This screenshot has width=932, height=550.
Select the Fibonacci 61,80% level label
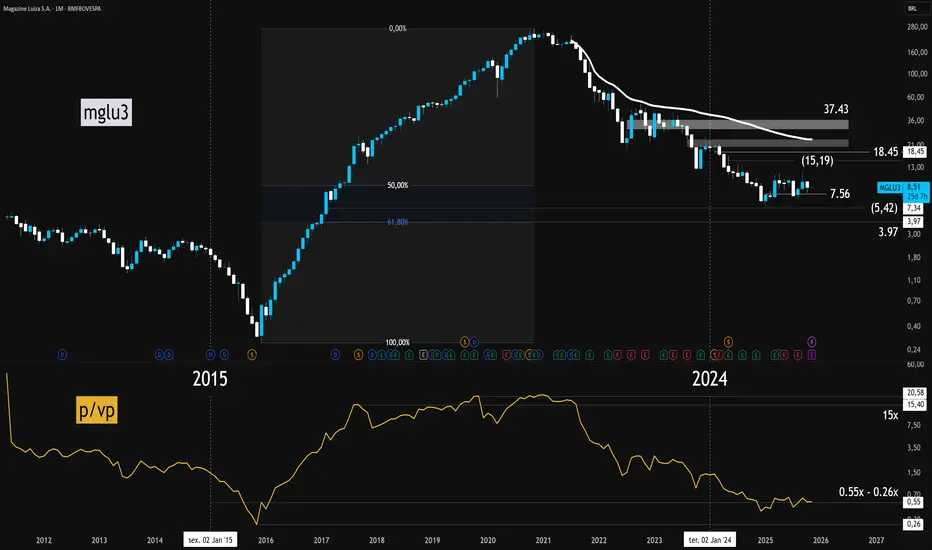398,222
